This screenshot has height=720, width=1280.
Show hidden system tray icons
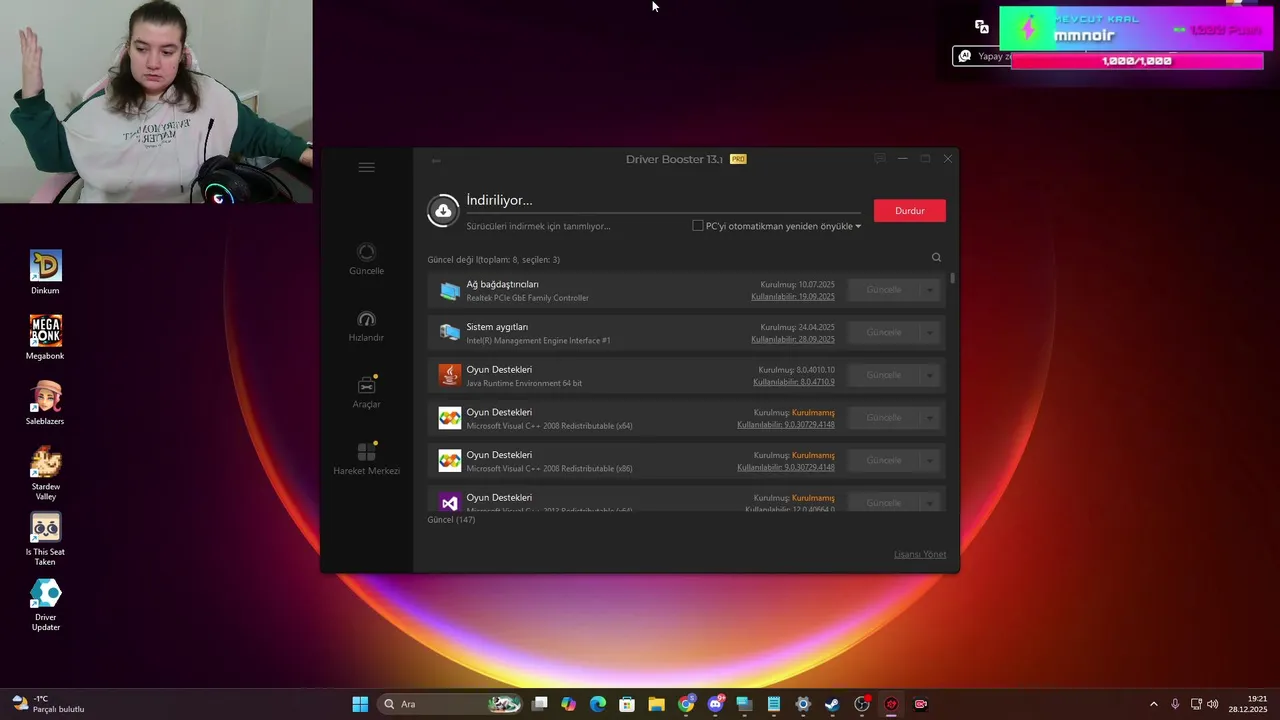pos(1153,704)
